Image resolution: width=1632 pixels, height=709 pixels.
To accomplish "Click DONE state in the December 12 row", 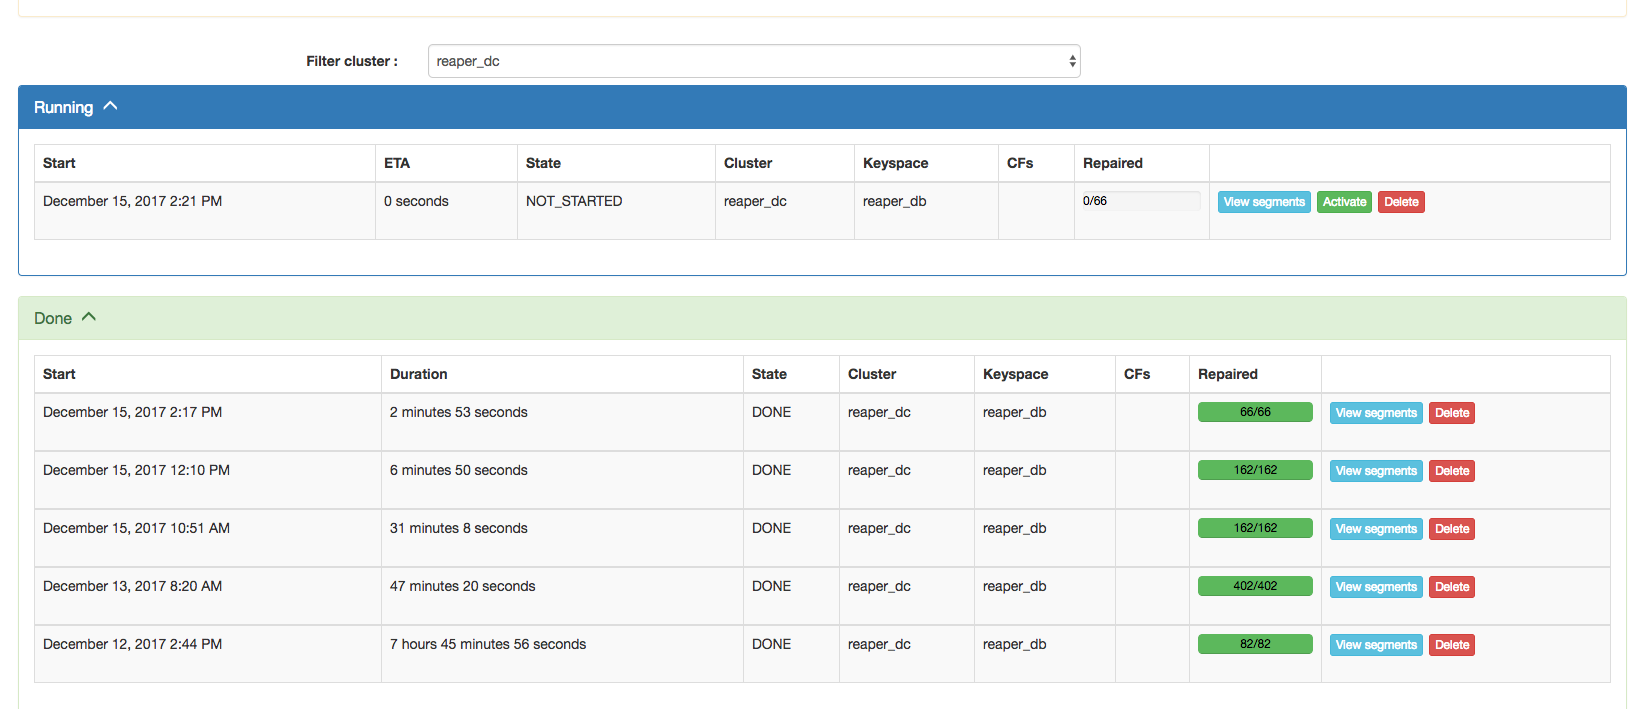I will click(771, 644).
